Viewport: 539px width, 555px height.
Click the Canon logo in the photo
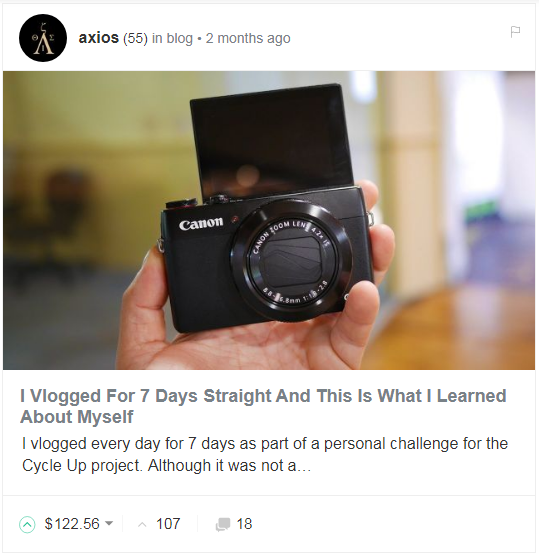[201, 223]
